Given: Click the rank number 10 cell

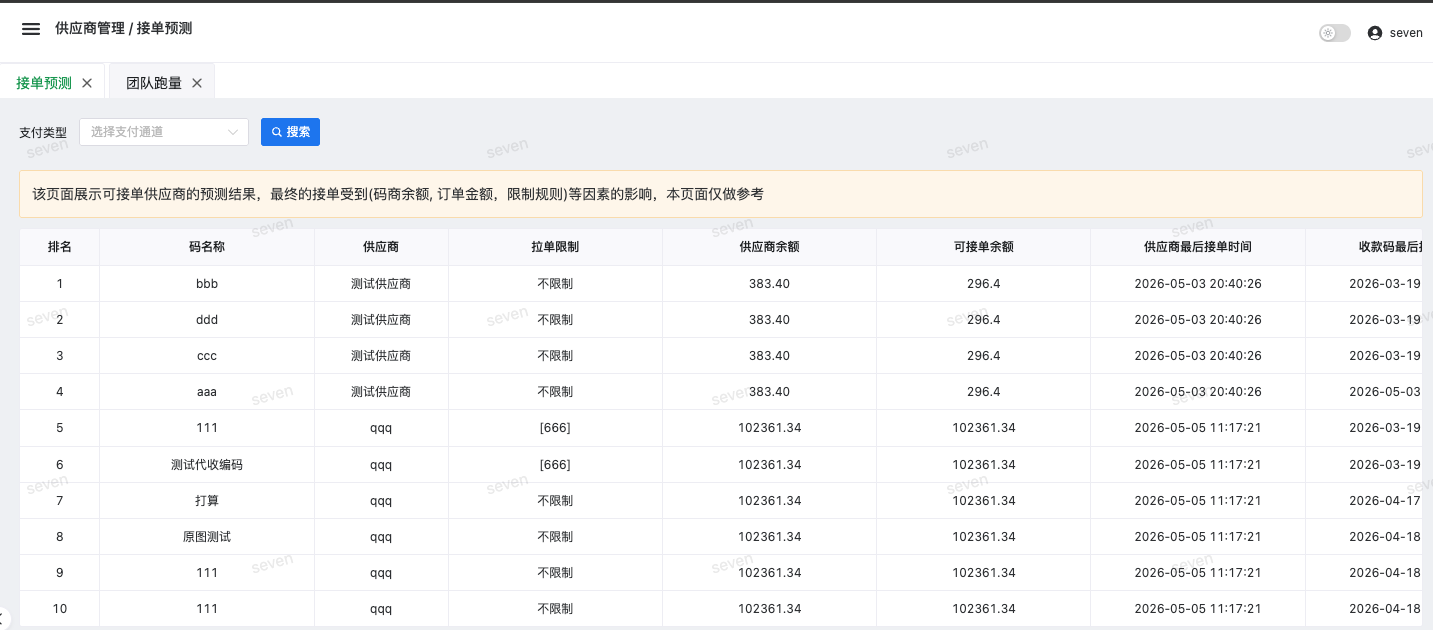Looking at the screenshot, I should (x=60, y=609).
